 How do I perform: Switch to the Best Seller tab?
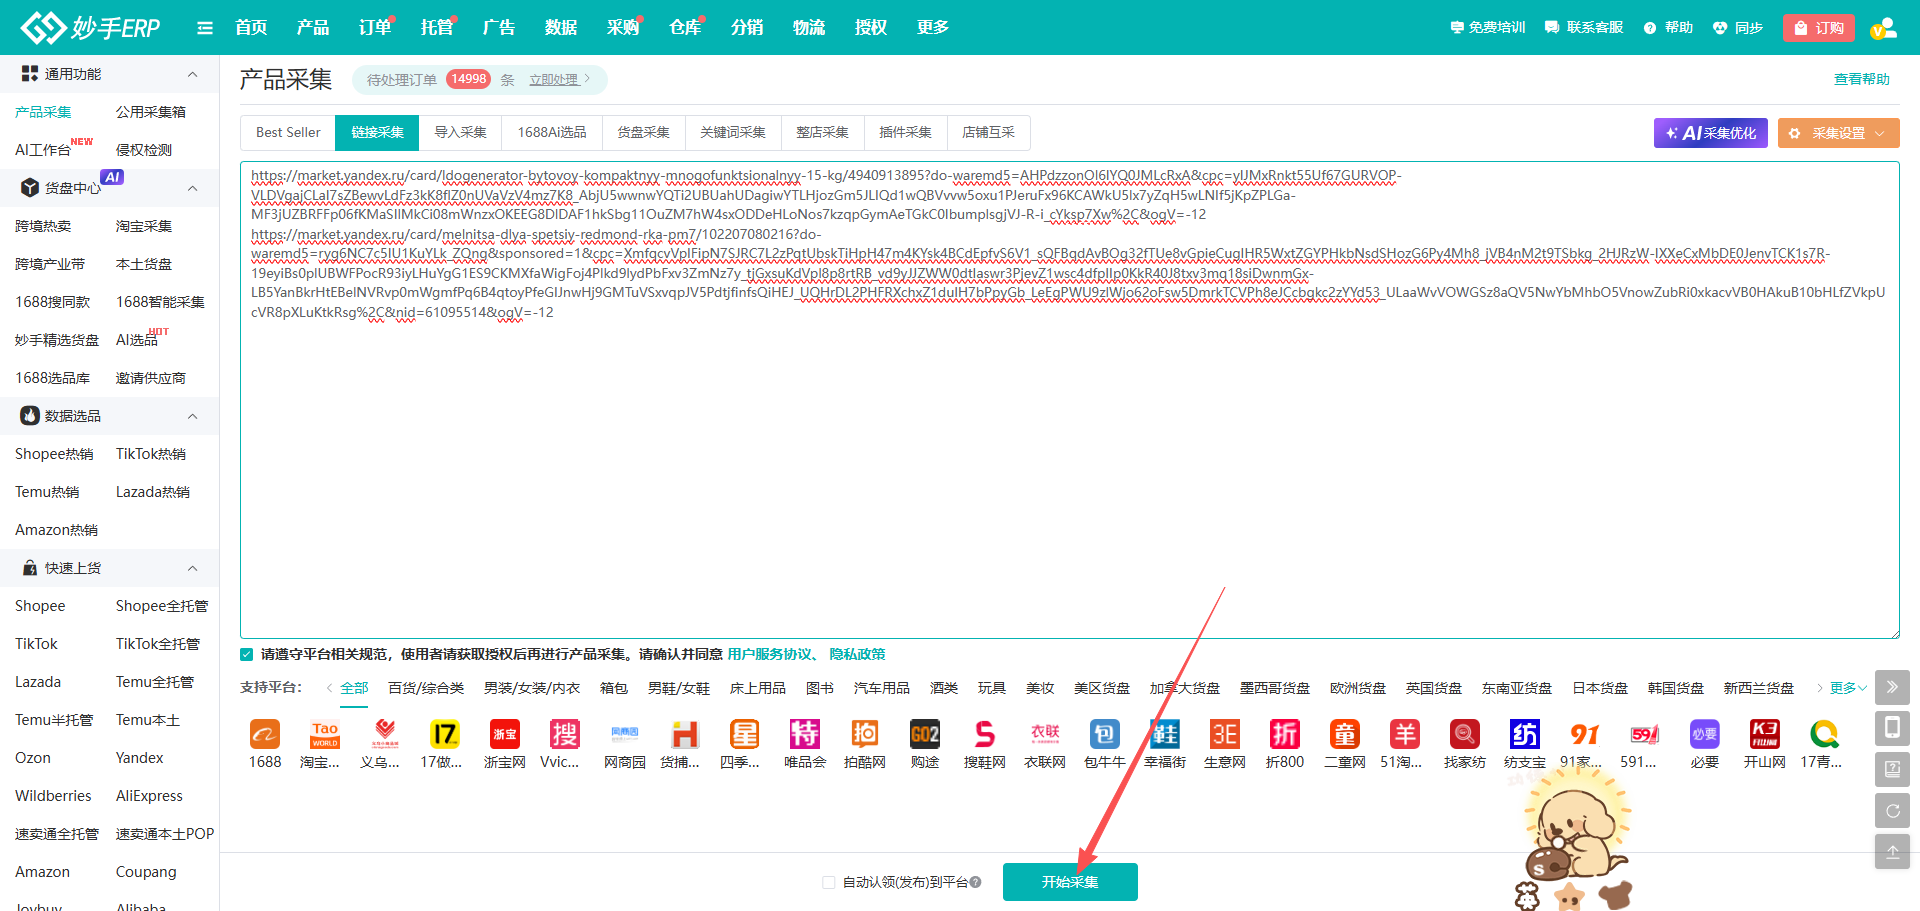(288, 133)
